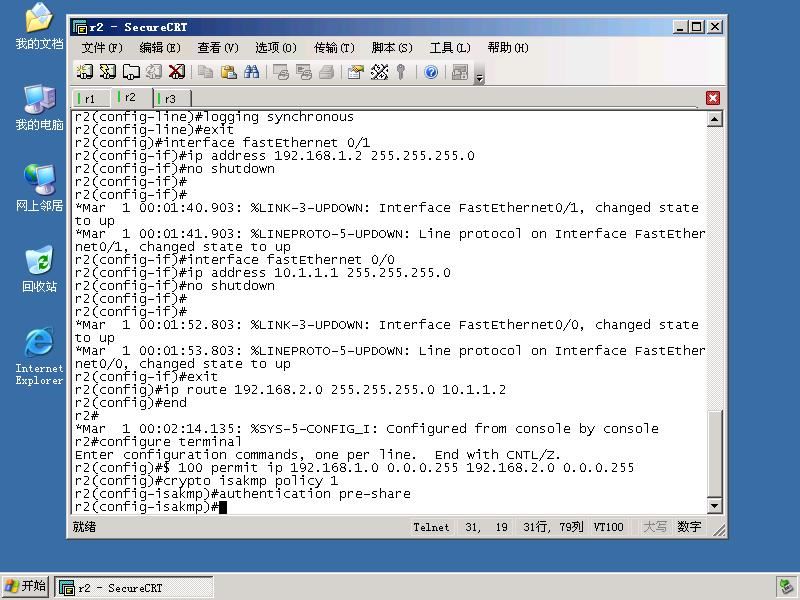
Task: Click the r2 - SecureCRT taskbar button
Action: click(x=134, y=588)
